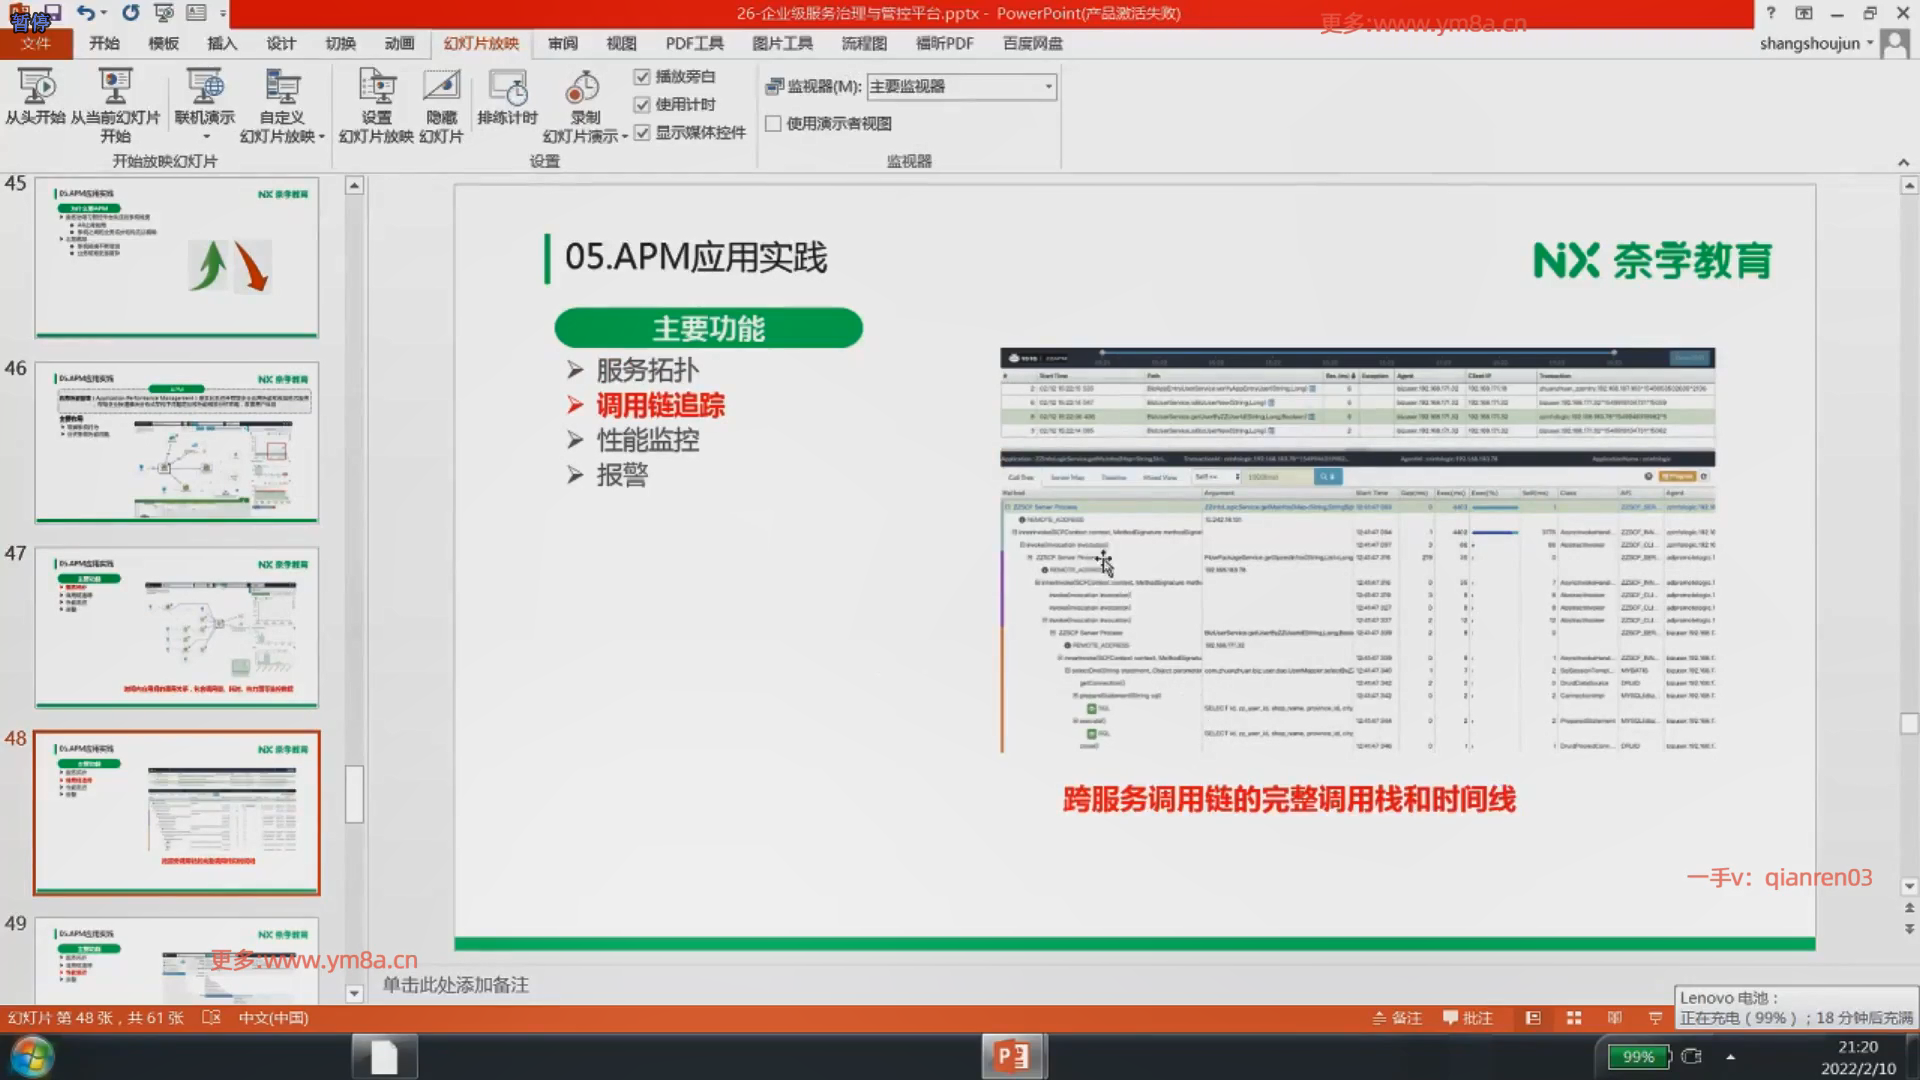This screenshot has width=1920, height=1080.
Task: Select slide 46 thumbnail
Action: coord(177,442)
